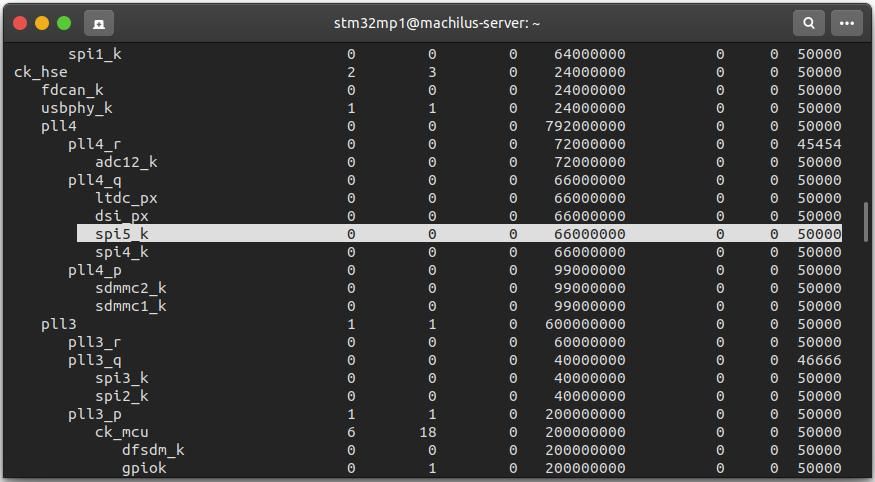Click the sdmmc2_k entry
Viewport: 875px width, 482px height.
click(x=131, y=288)
